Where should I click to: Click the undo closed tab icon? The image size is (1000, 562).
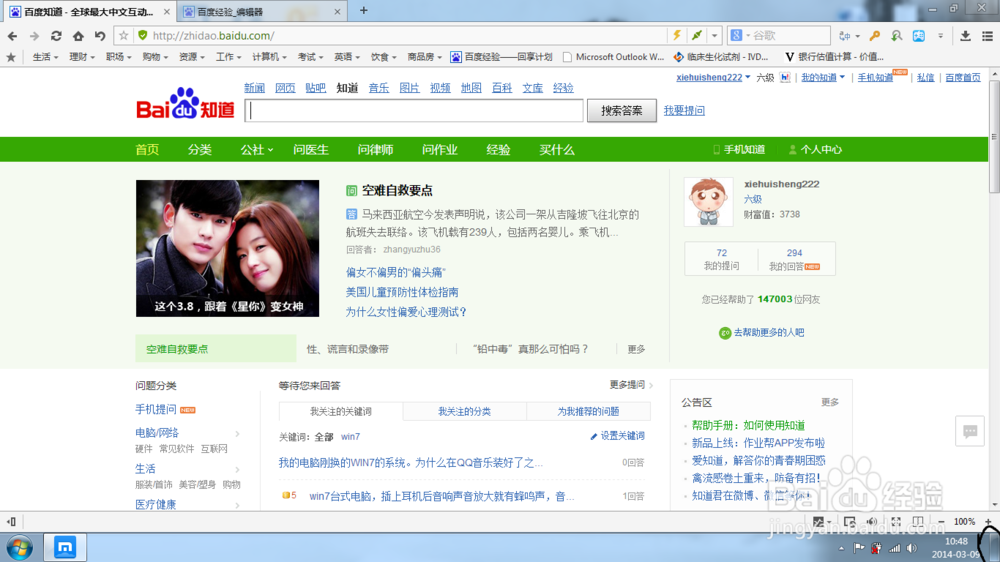click(99, 36)
